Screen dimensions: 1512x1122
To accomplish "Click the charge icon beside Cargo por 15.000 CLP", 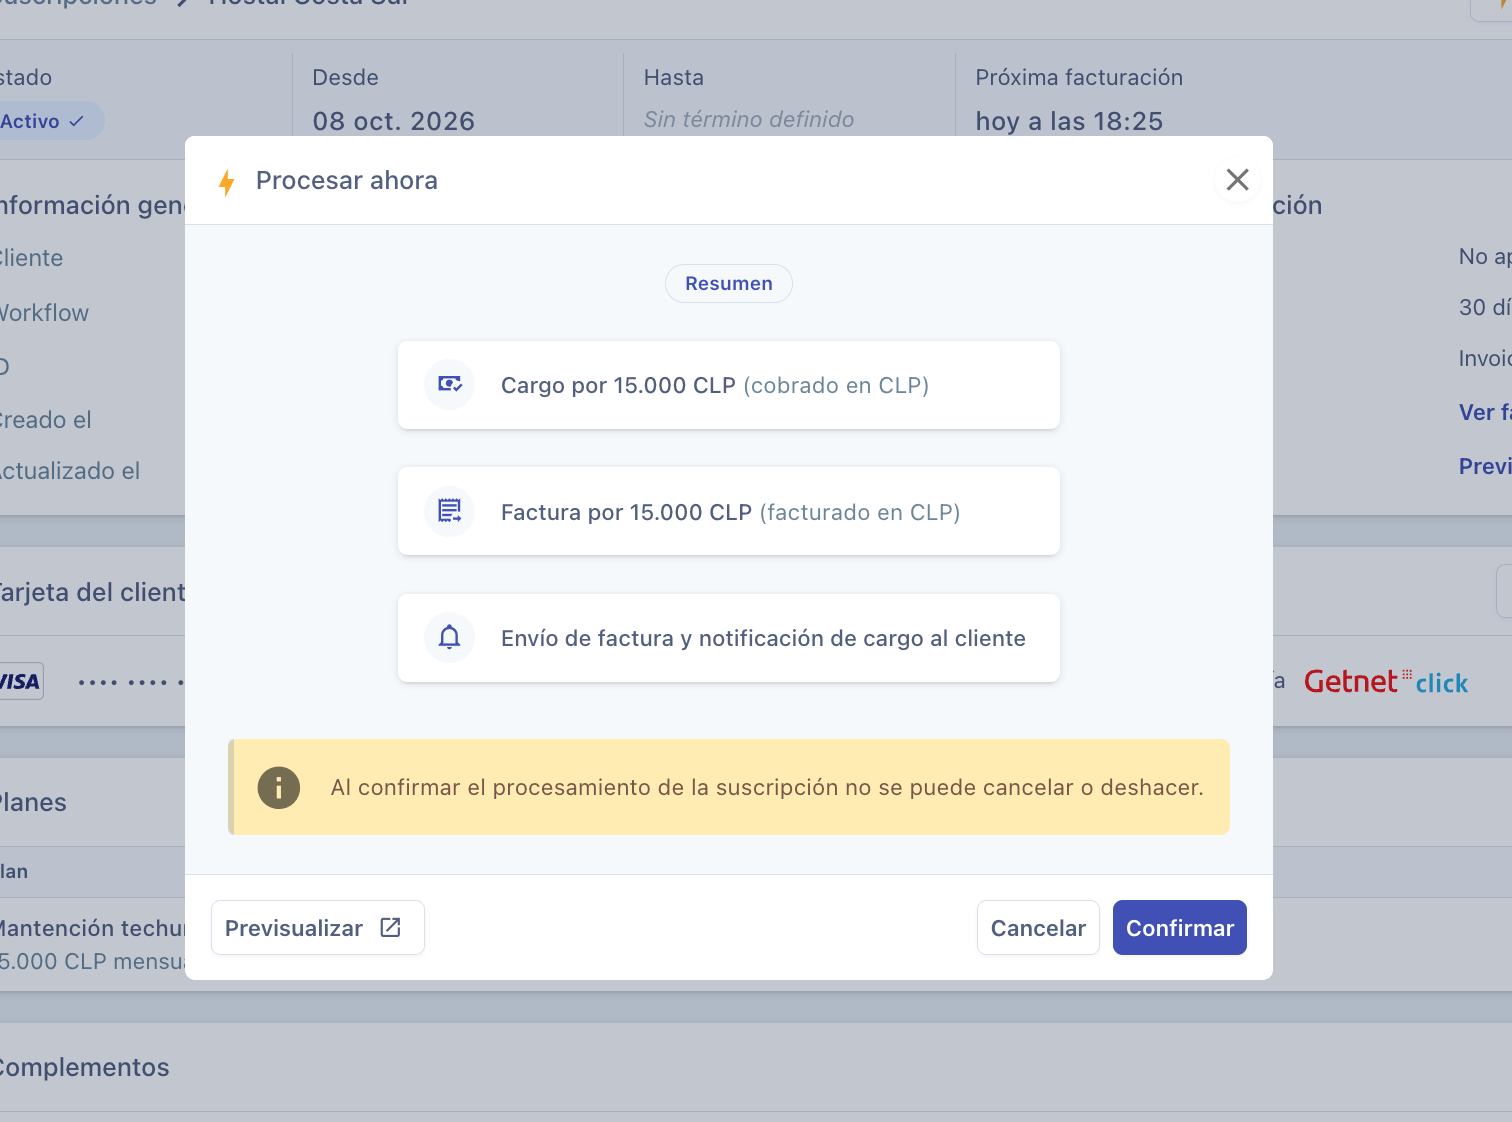I will pyautogui.click(x=450, y=384).
